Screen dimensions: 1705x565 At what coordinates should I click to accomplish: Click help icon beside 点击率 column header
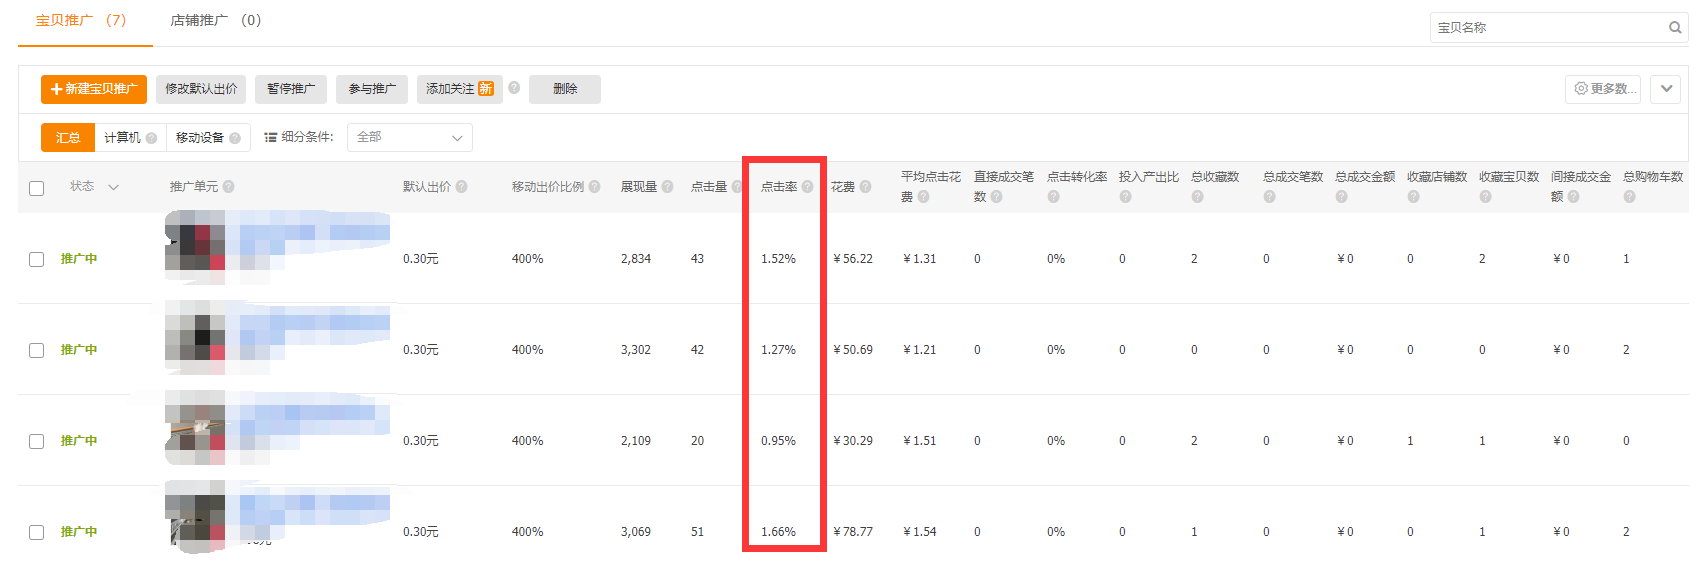[x=807, y=187]
